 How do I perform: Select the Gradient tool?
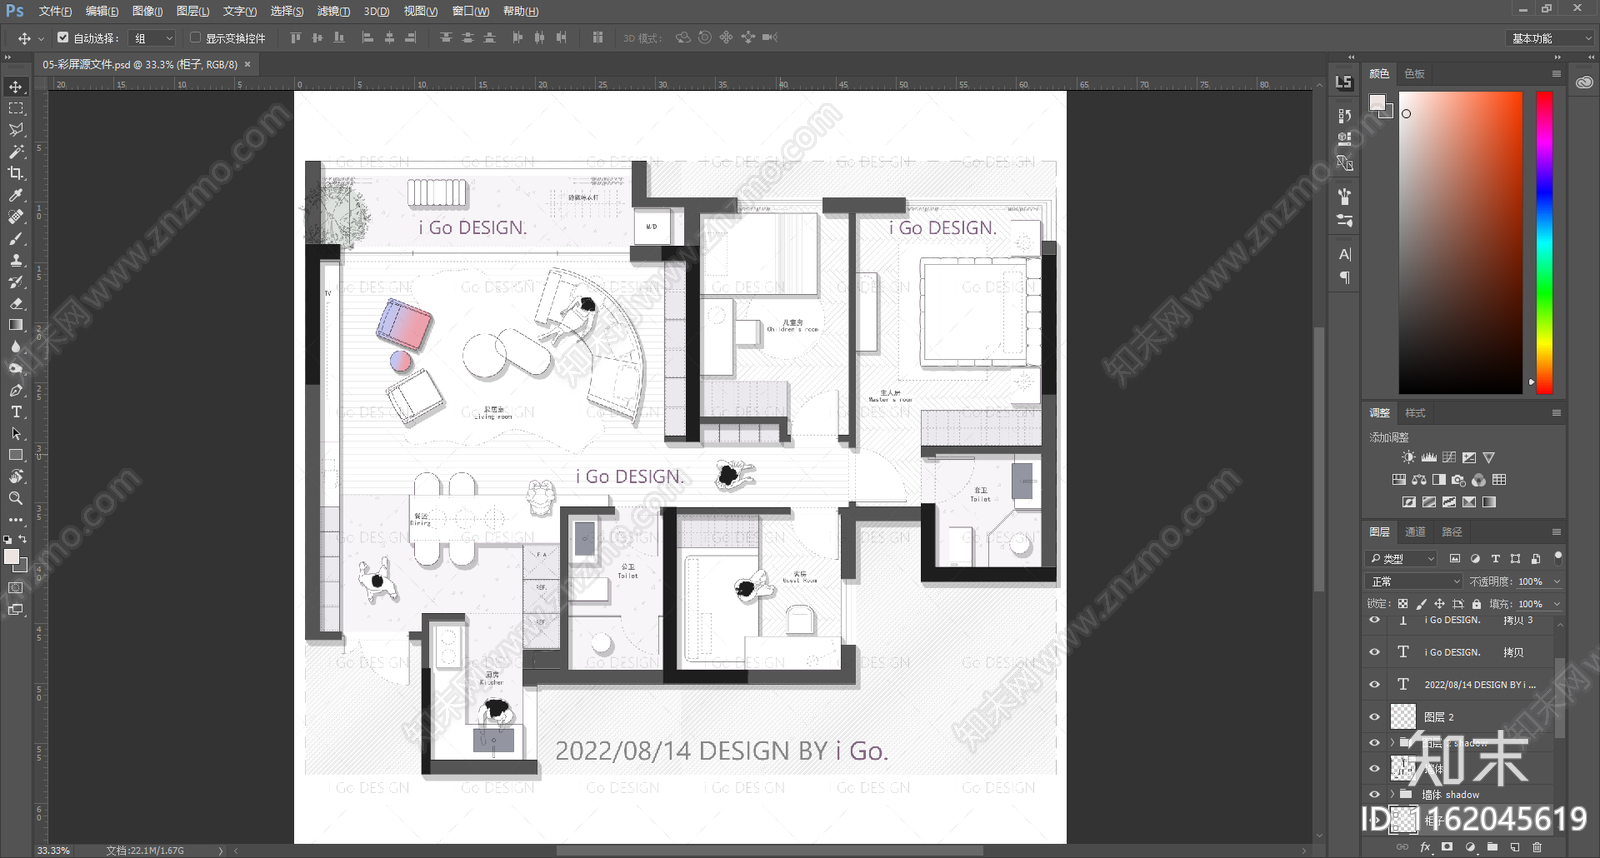point(16,325)
